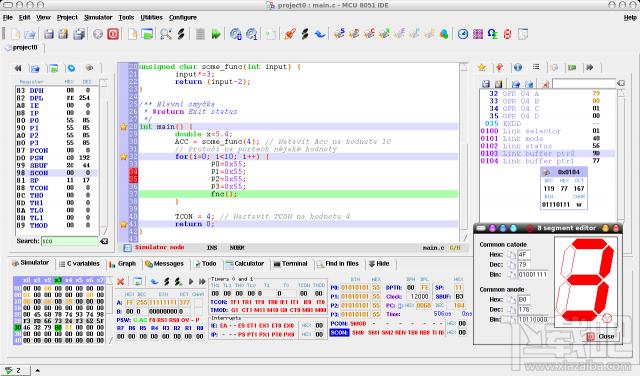Toggle the ES bit in IE register
Viewport: 640px width, 376px height.
(x=241, y=325)
